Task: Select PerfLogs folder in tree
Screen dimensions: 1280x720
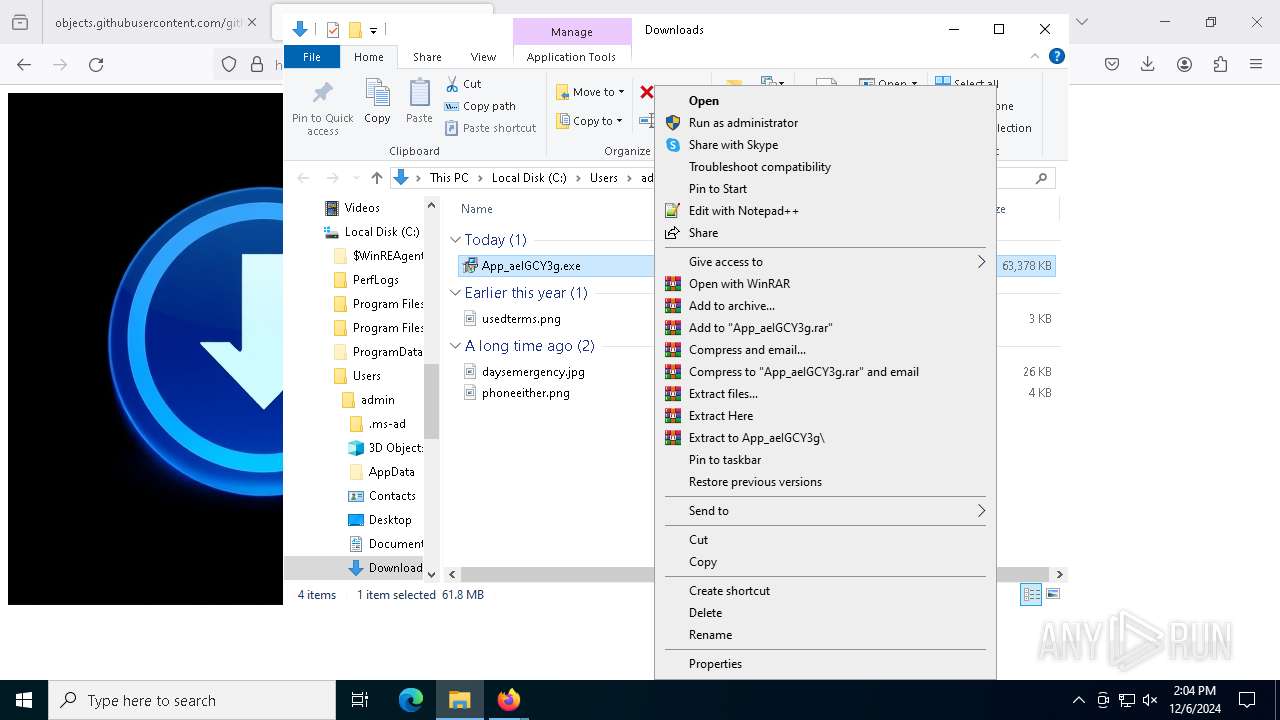Action: pos(375,280)
